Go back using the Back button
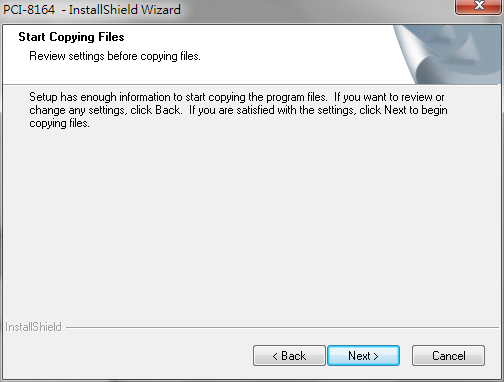The image size is (504, 382). click(289, 356)
